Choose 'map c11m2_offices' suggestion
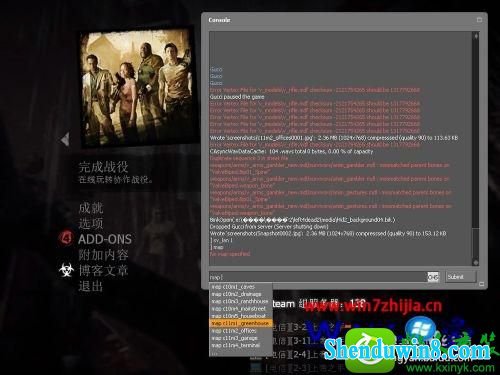The height and width of the screenshot is (375, 500). 241,331
